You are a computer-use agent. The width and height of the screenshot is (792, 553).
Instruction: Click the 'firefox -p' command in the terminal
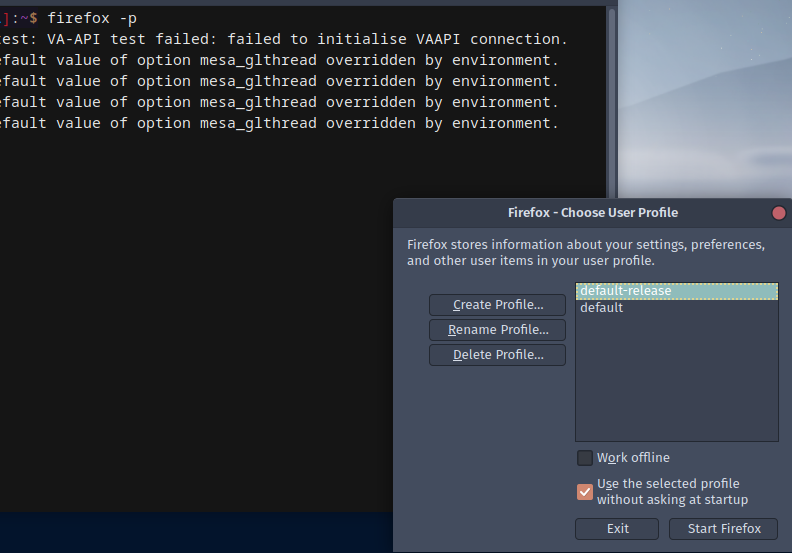click(x=91, y=18)
